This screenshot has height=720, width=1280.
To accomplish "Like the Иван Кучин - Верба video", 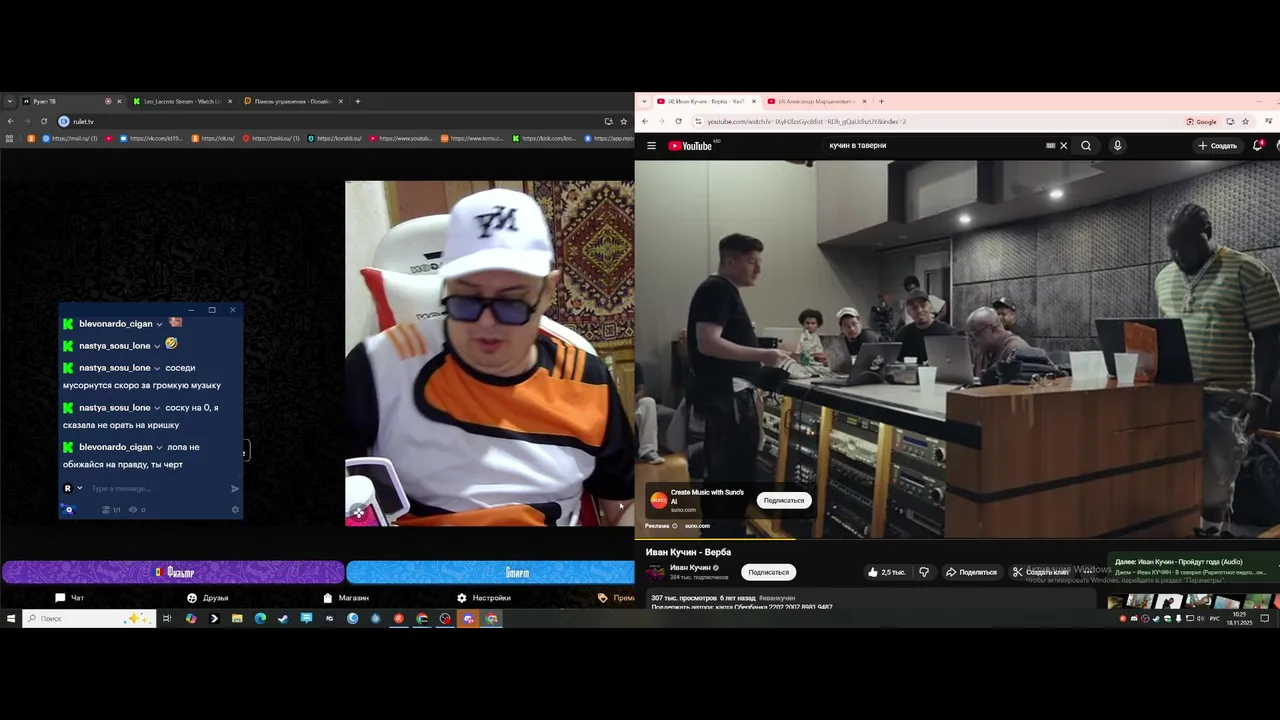I will coord(887,572).
